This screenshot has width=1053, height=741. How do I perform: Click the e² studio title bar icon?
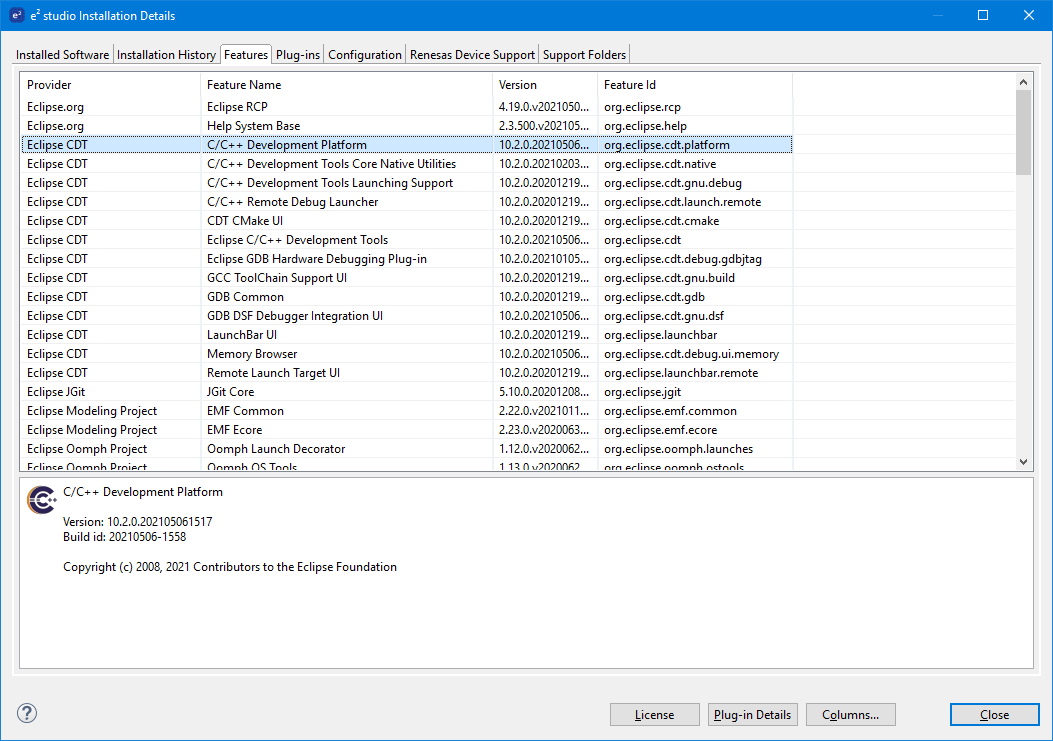point(17,15)
